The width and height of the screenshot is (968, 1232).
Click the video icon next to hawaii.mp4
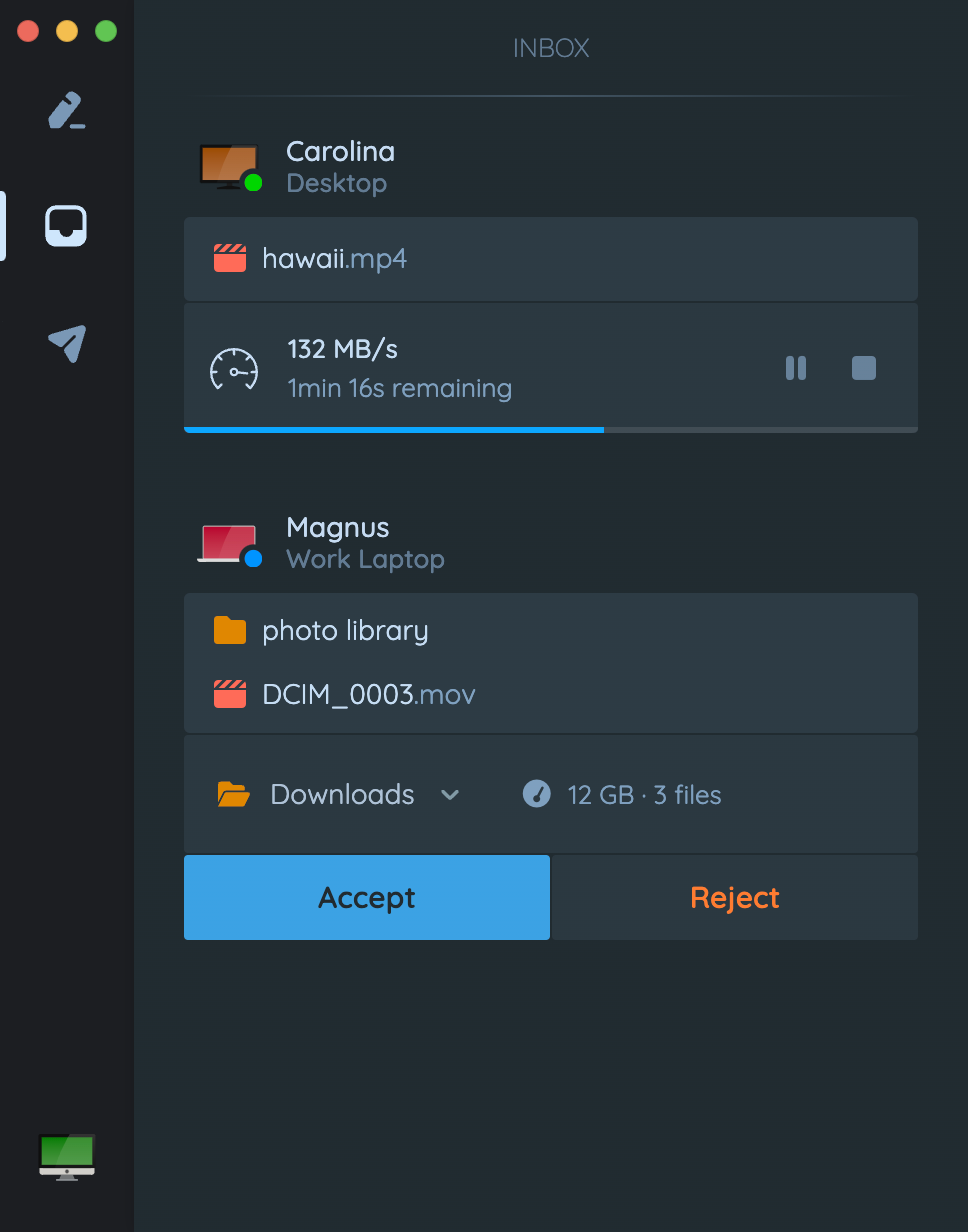coord(229,257)
